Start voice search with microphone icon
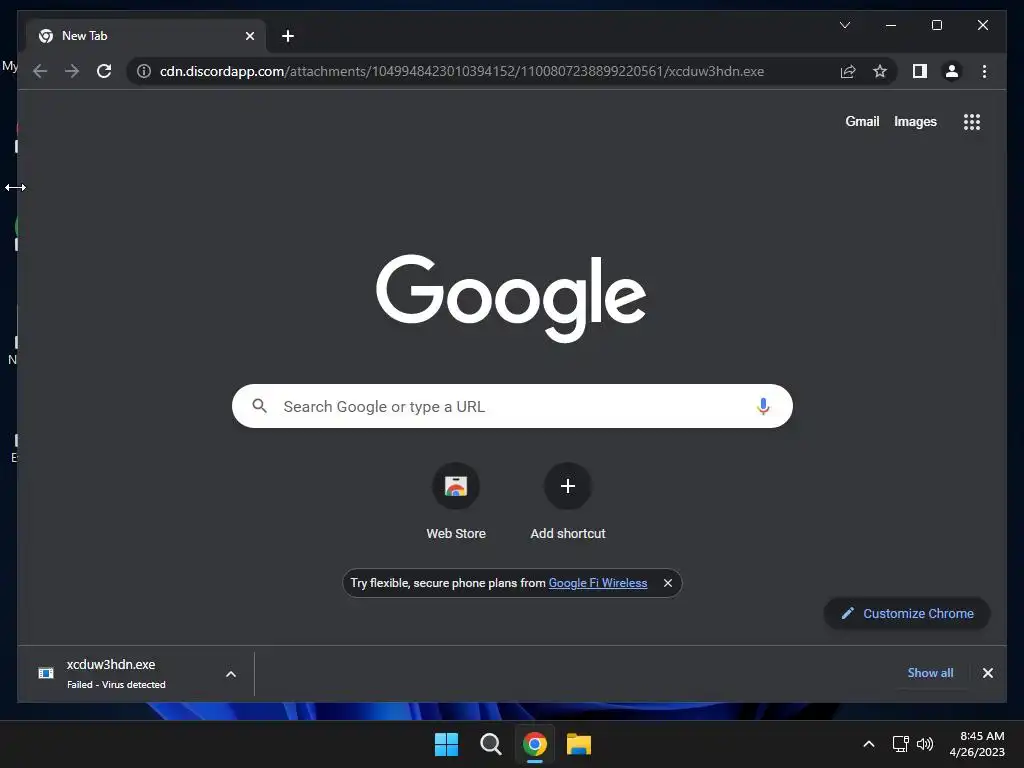 click(x=763, y=406)
